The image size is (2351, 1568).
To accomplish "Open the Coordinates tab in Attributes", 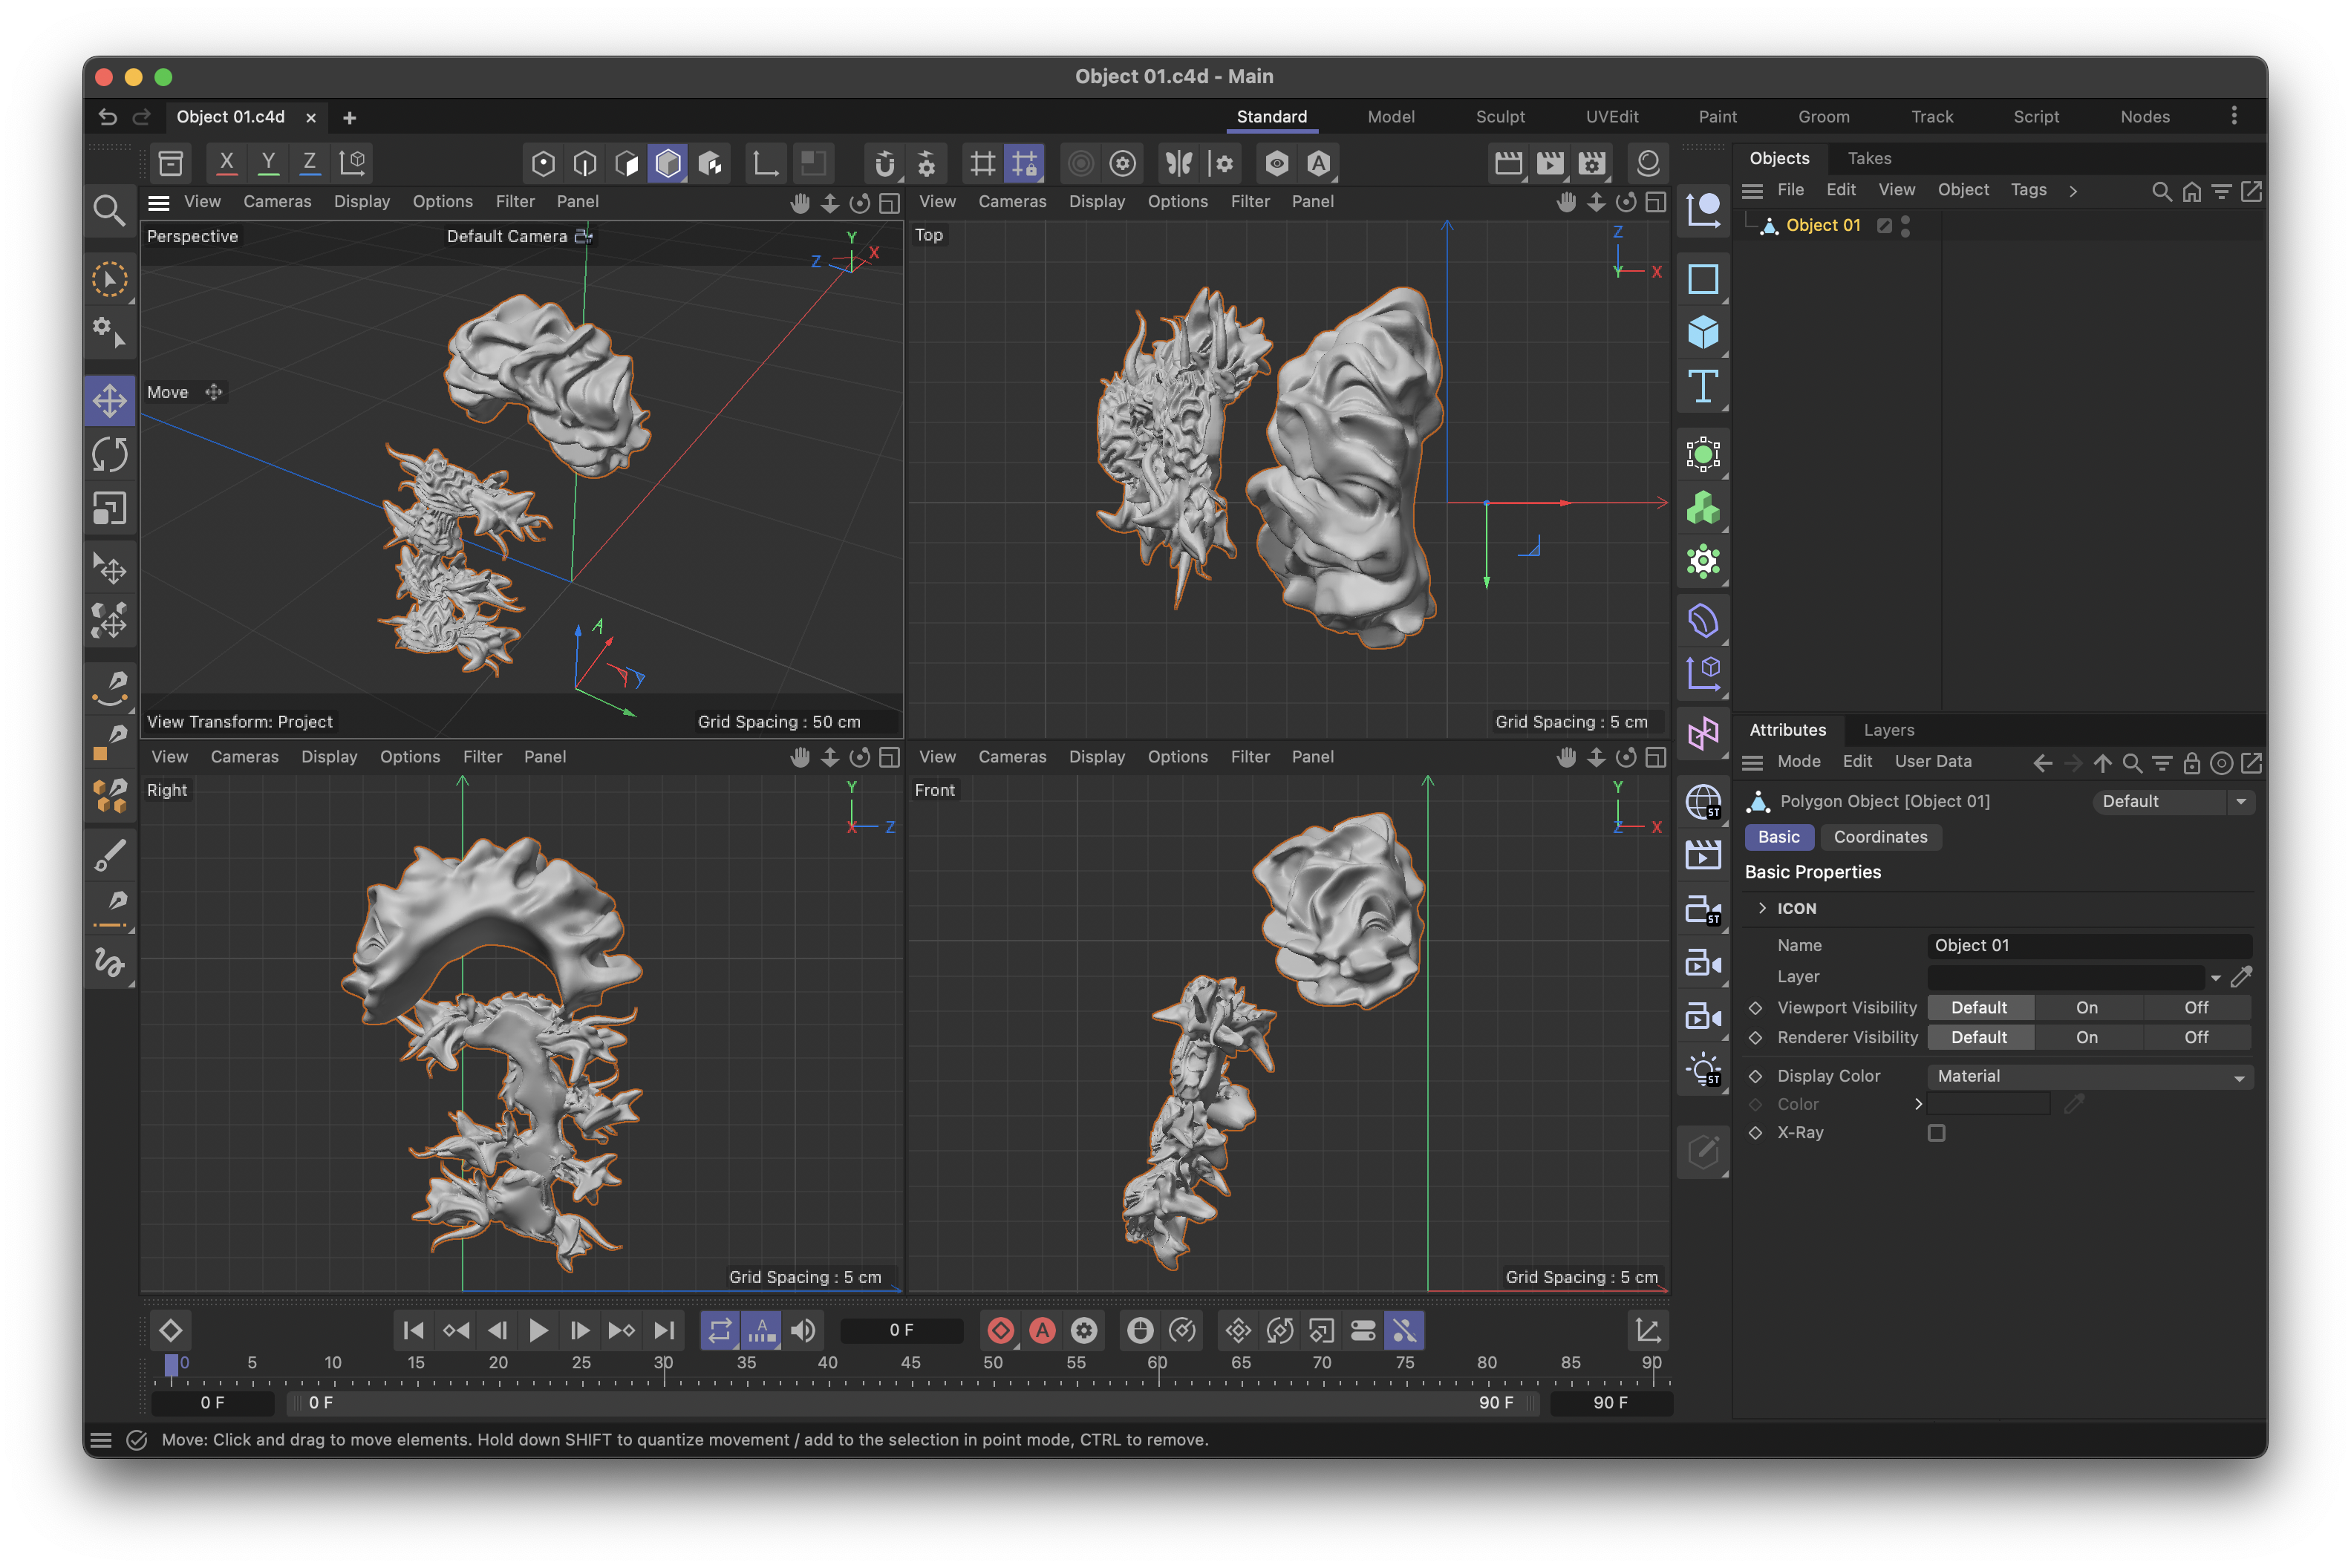I will (1880, 837).
